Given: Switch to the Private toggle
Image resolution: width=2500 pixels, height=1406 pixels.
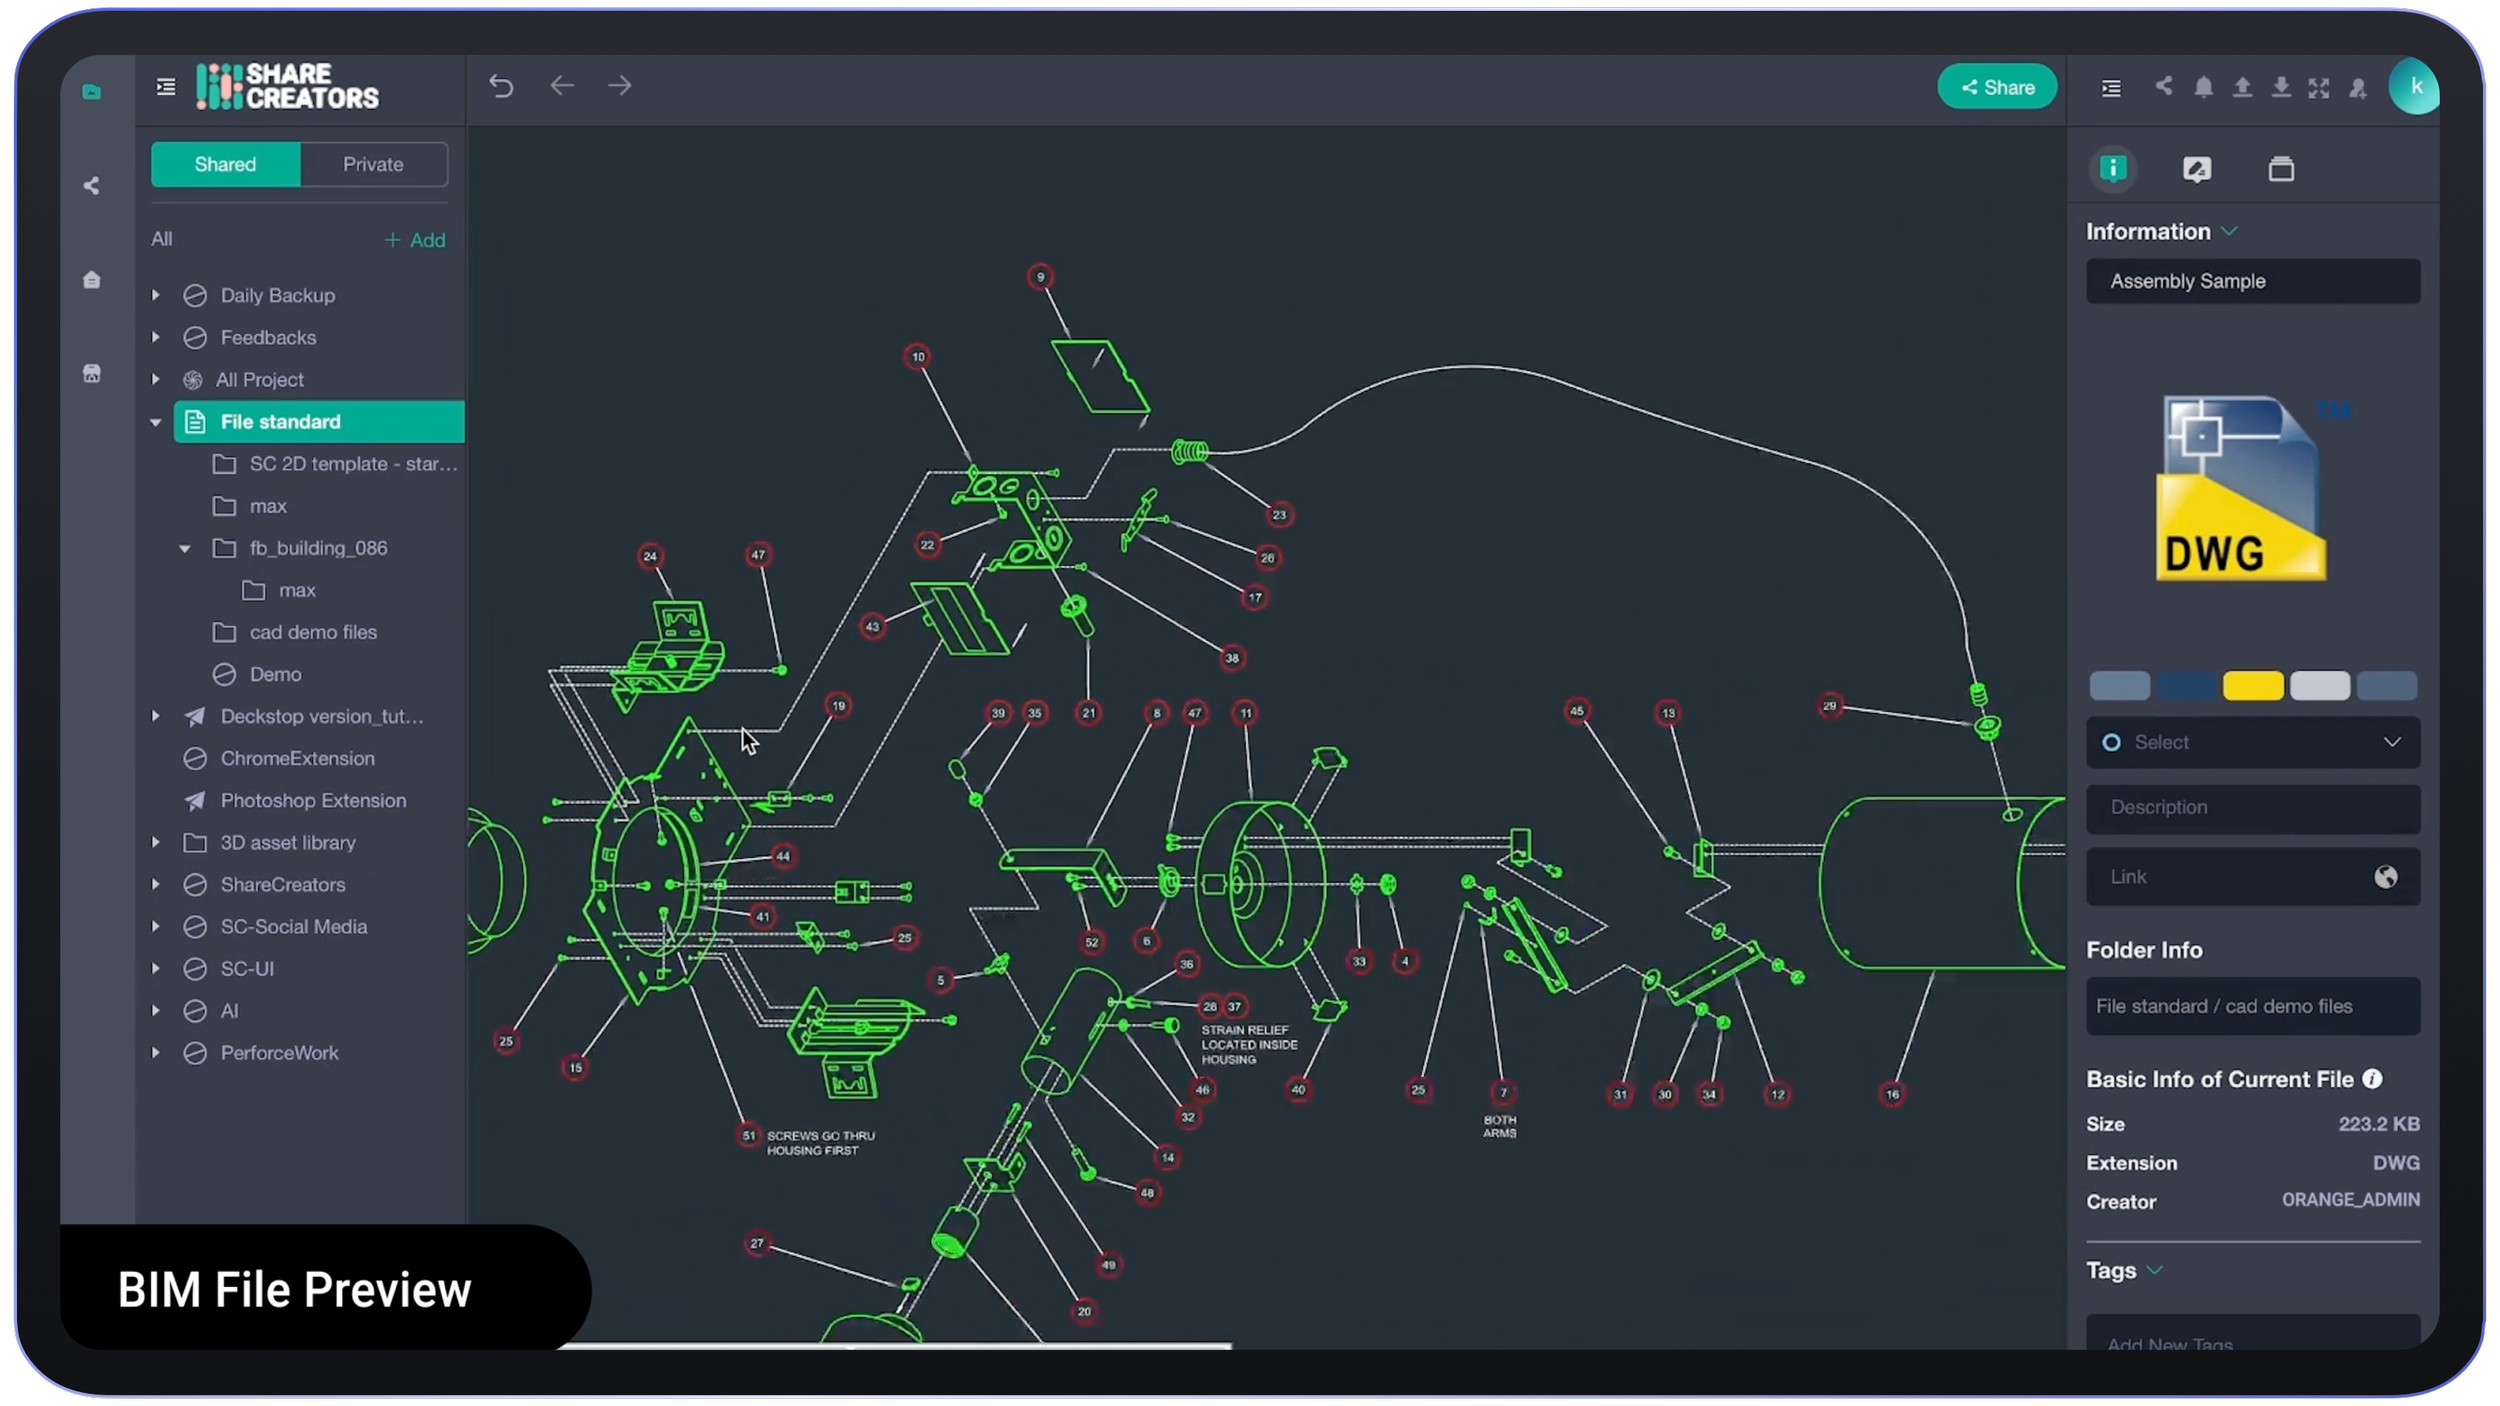Looking at the screenshot, I should point(373,164).
